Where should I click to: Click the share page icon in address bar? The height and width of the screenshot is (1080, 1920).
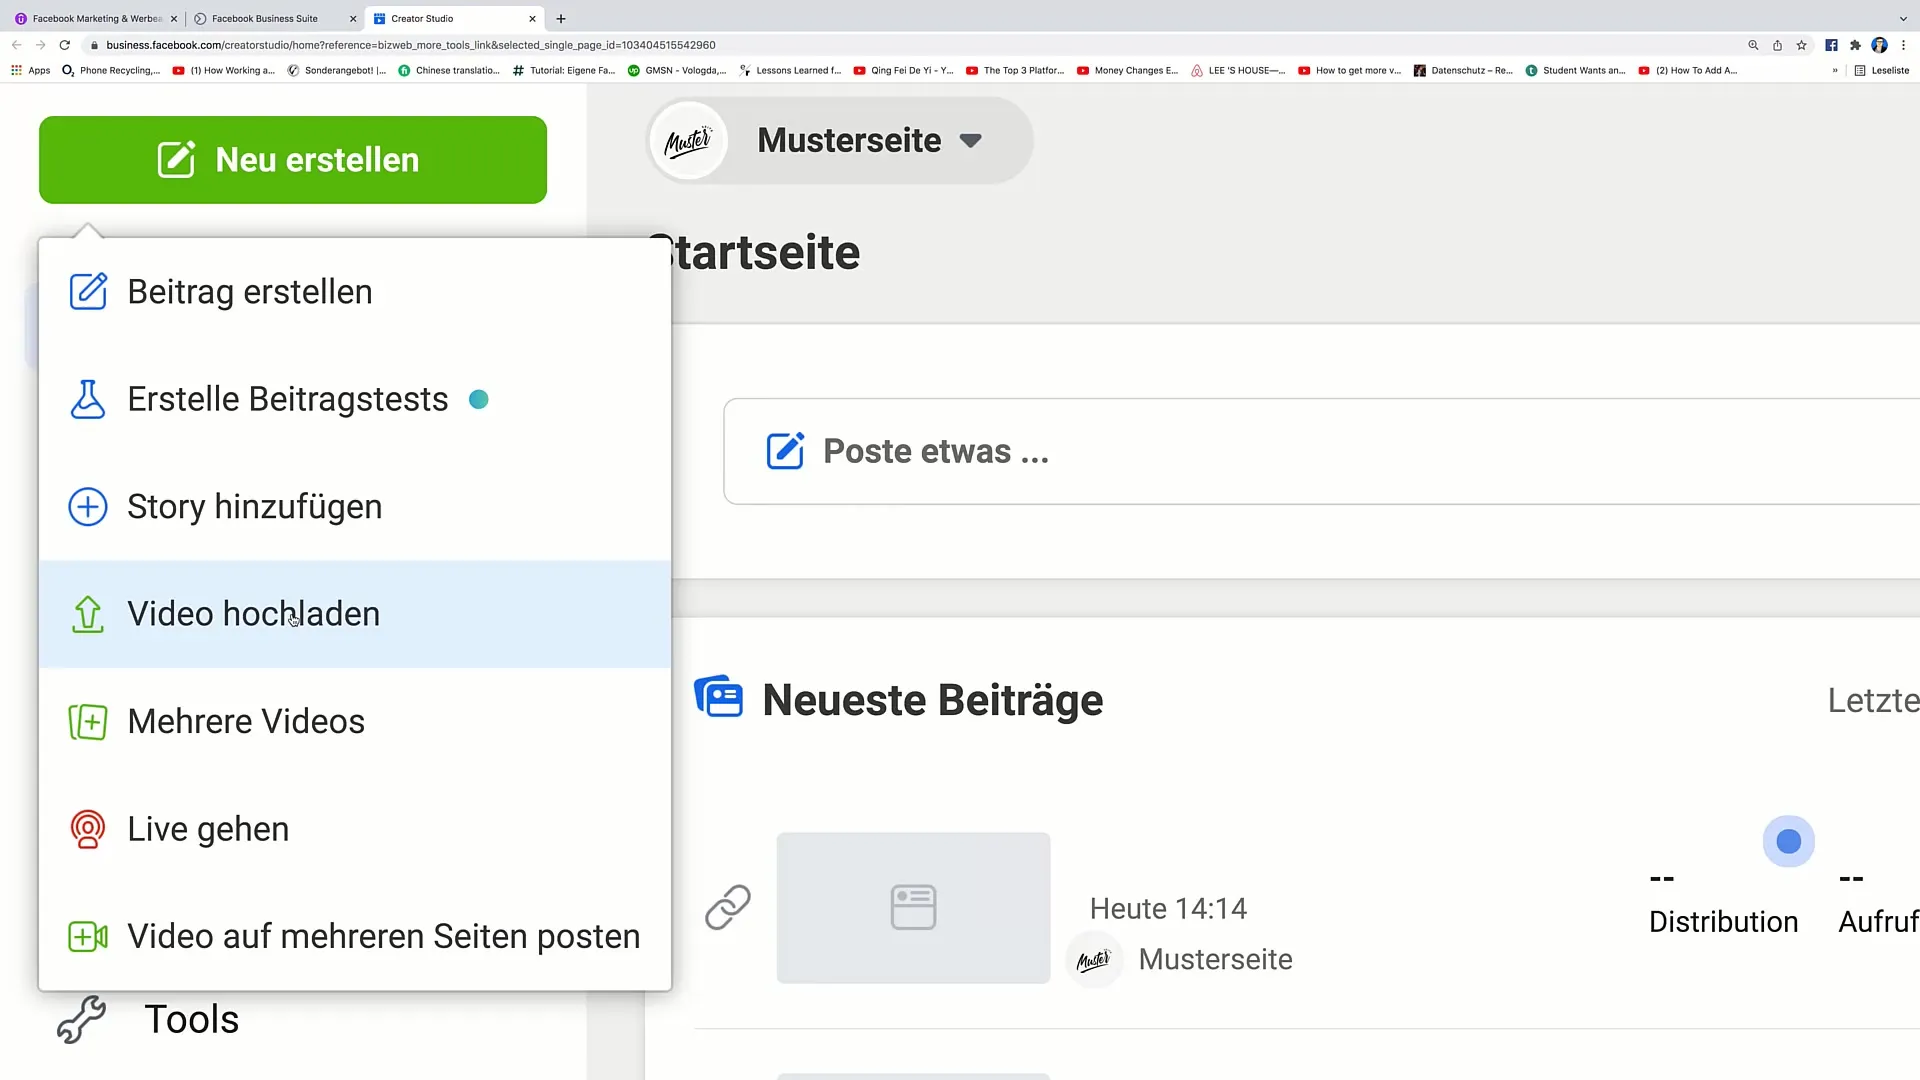point(1777,45)
